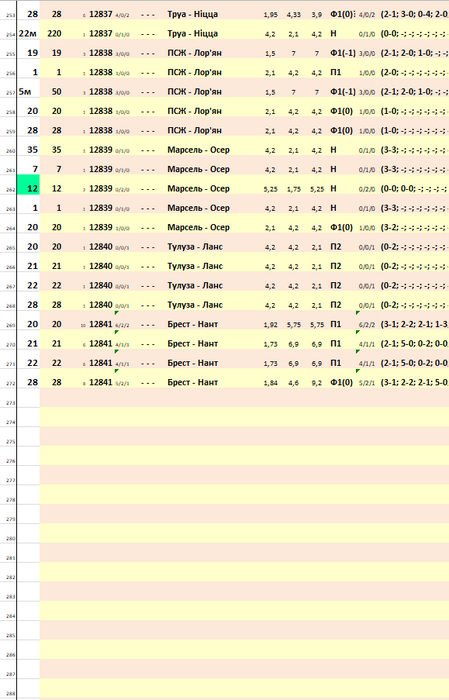Select 'ПСЖ - Лор'ян' in row 259
449x700 pixels.
(194, 130)
